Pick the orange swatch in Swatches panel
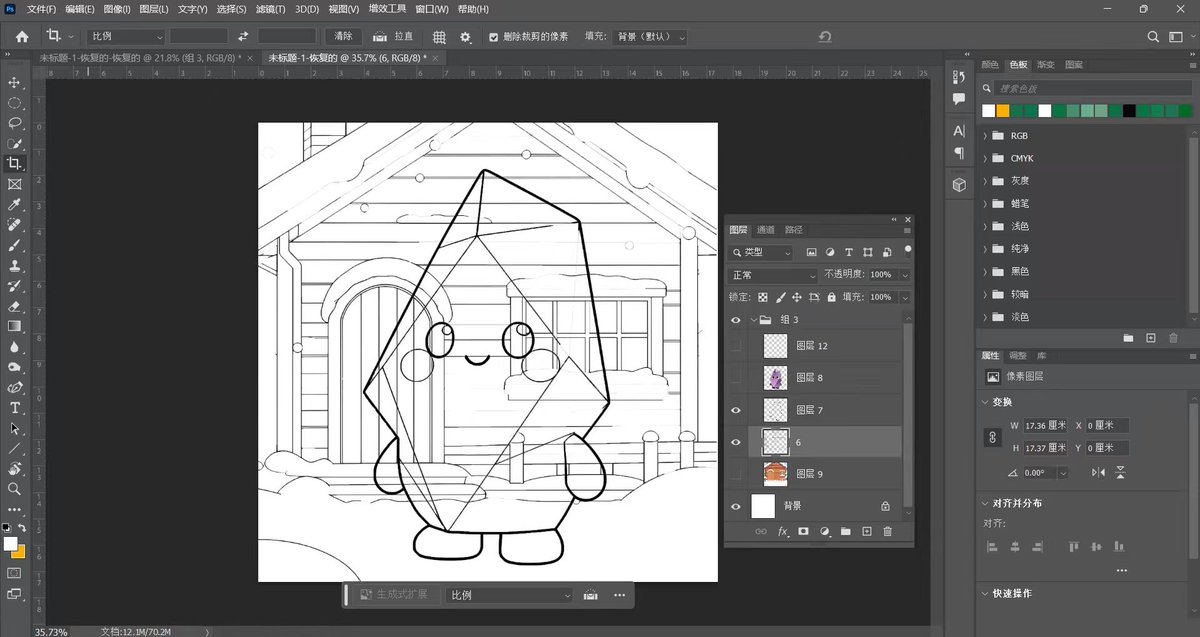Image resolution: width=1200 pixels, height=637 pixels. click(x=1003, y=111)
